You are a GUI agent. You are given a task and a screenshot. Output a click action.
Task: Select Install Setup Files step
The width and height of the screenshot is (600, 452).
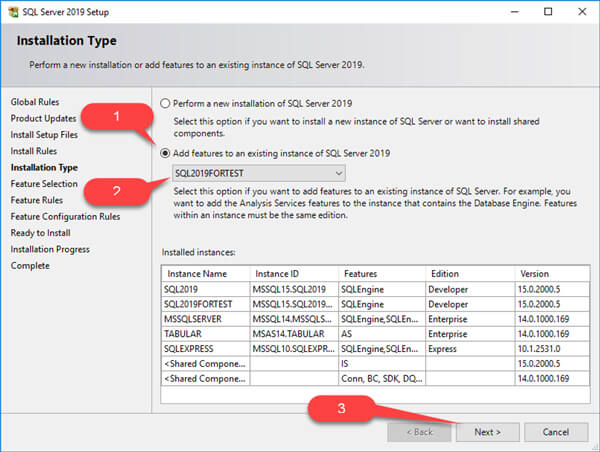coord(44,135)
